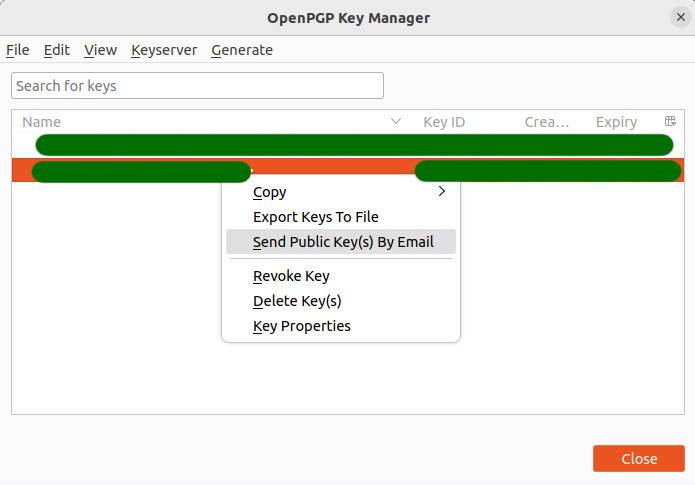This screenshot has height=485, width=695.
Task: Close the OpenPGP Key Manager window with X
Action: (x=681, y=17)
